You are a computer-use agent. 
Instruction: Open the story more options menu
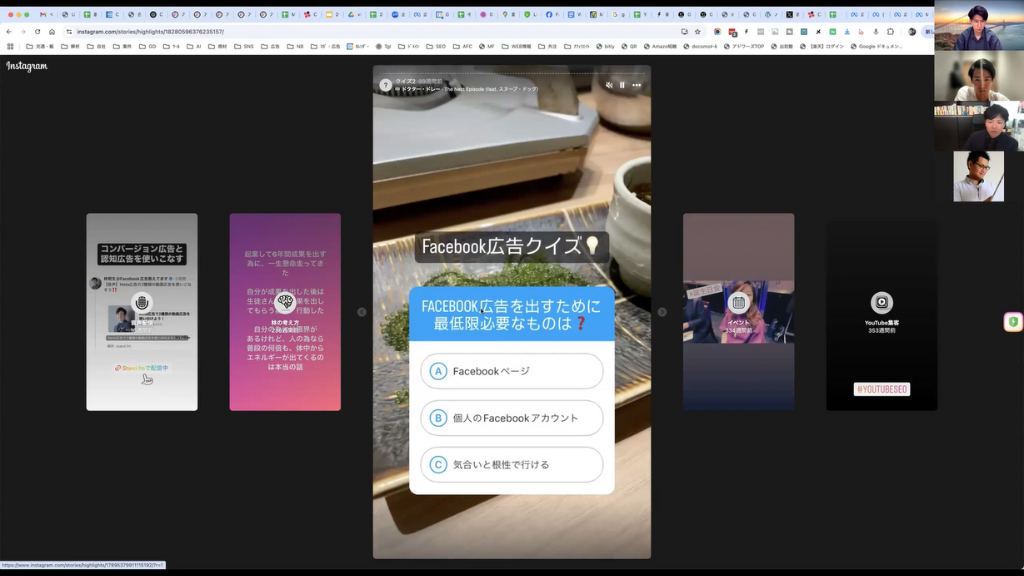(x=637, y=85)
